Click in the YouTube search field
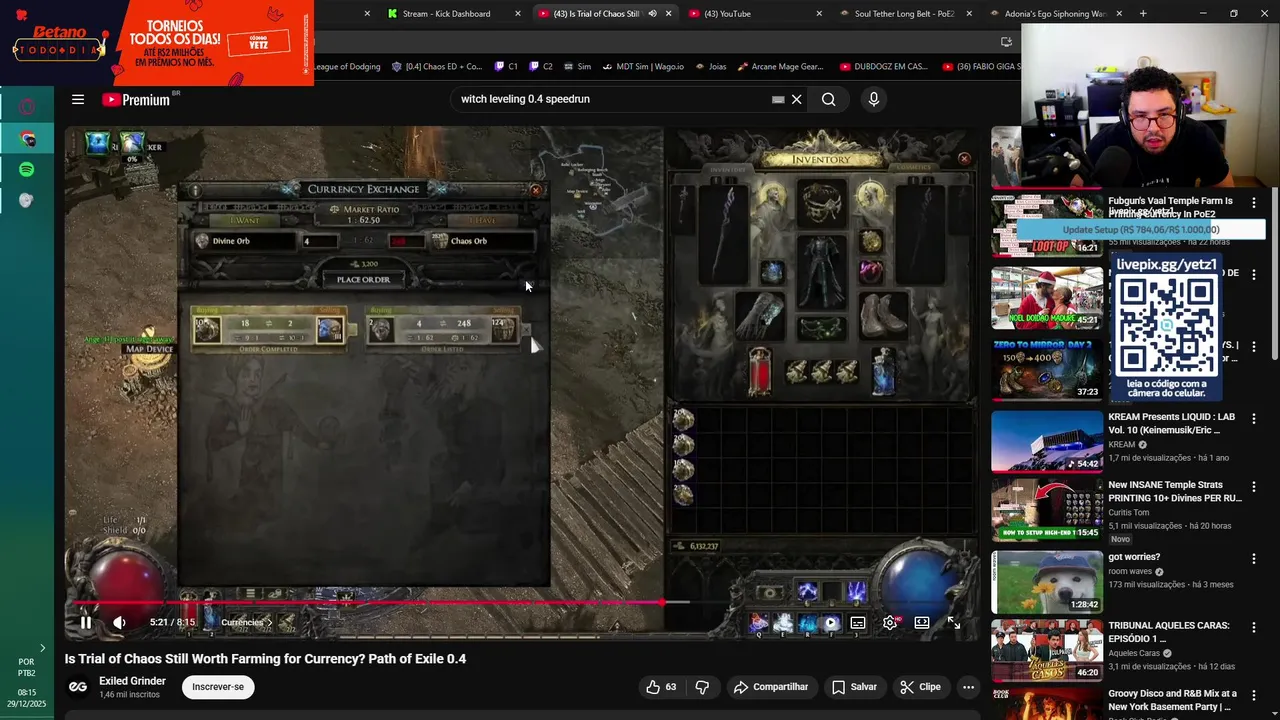The image size is (1280, 720). [610, 99]
